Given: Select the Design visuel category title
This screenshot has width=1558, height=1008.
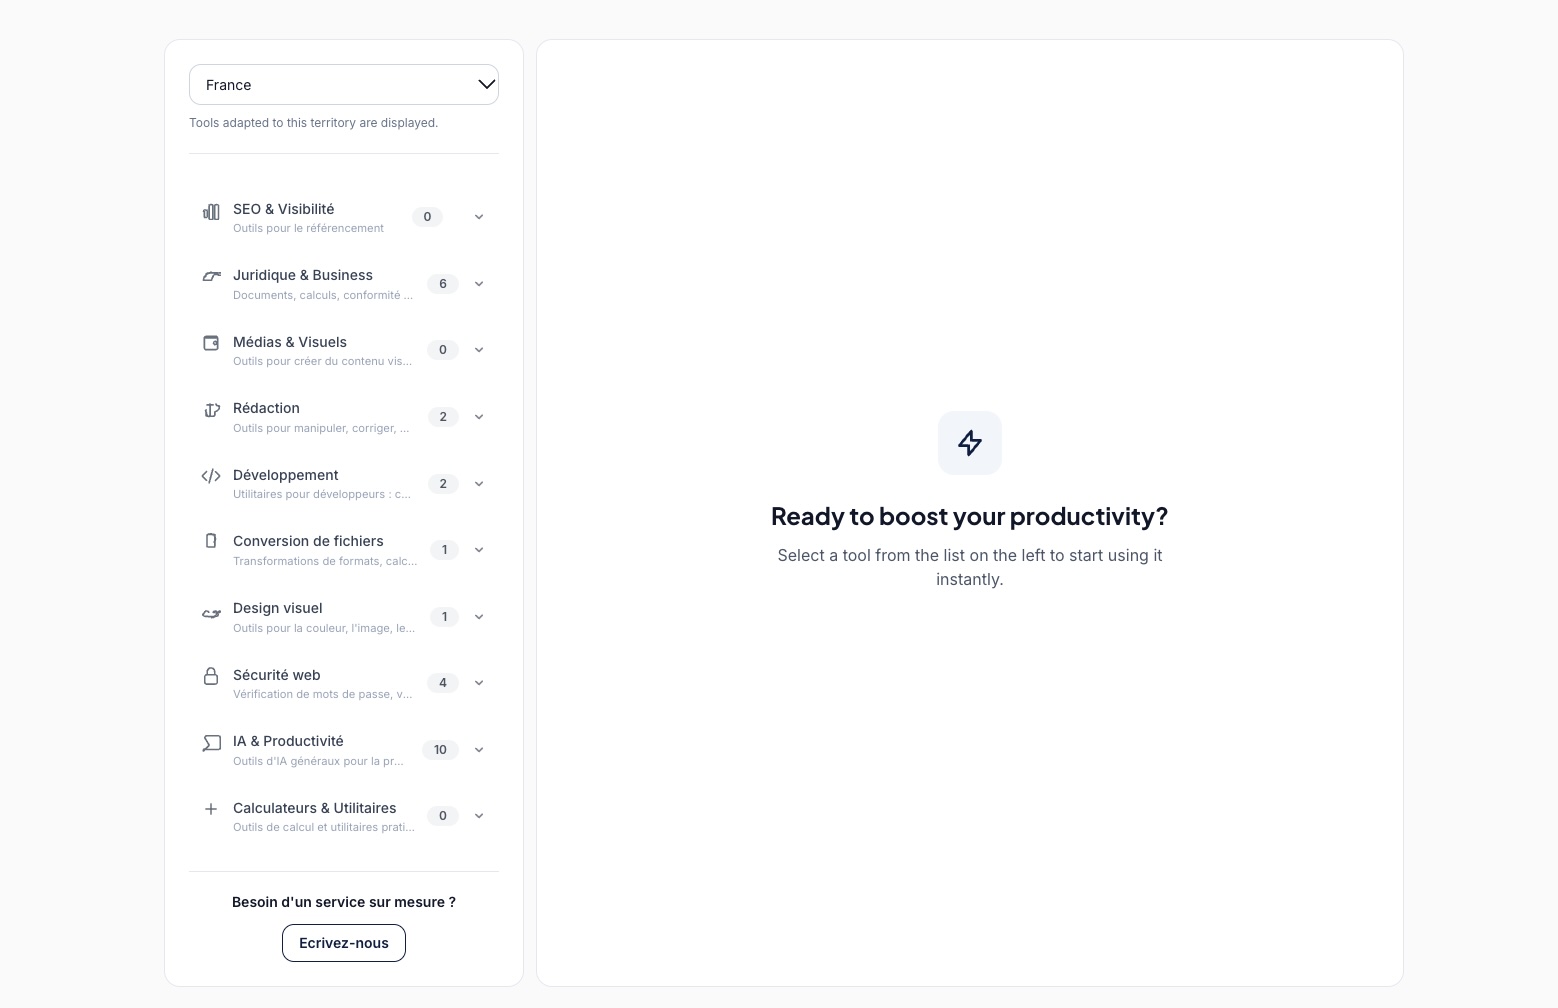Looking at the screenshot, I should [278, 608].
